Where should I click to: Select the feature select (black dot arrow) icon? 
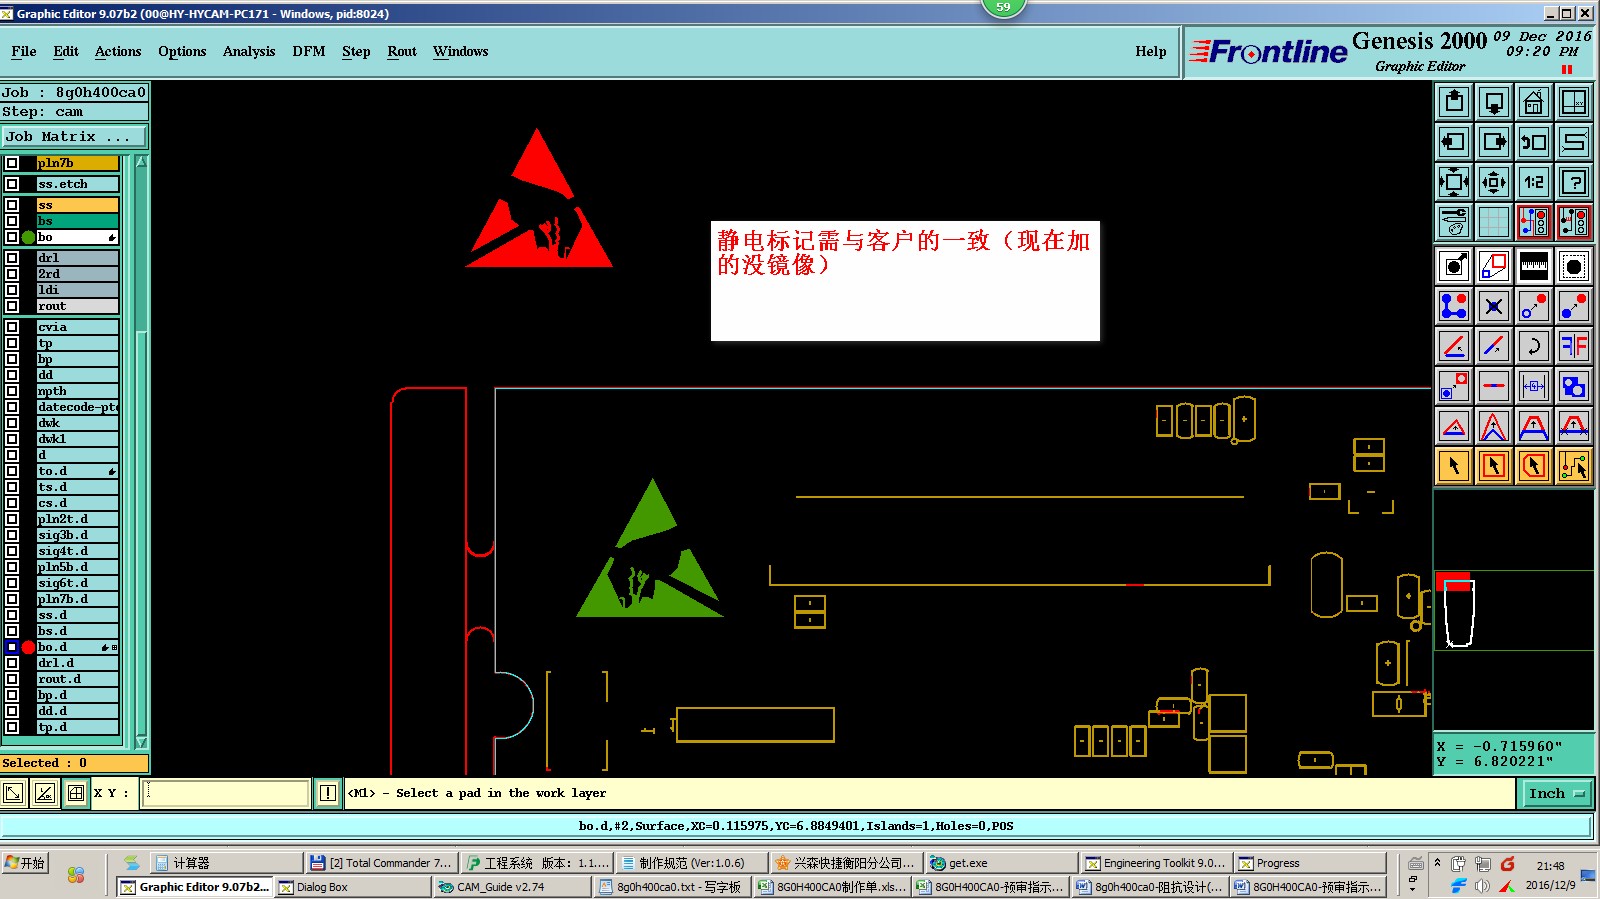[1454, 266]
